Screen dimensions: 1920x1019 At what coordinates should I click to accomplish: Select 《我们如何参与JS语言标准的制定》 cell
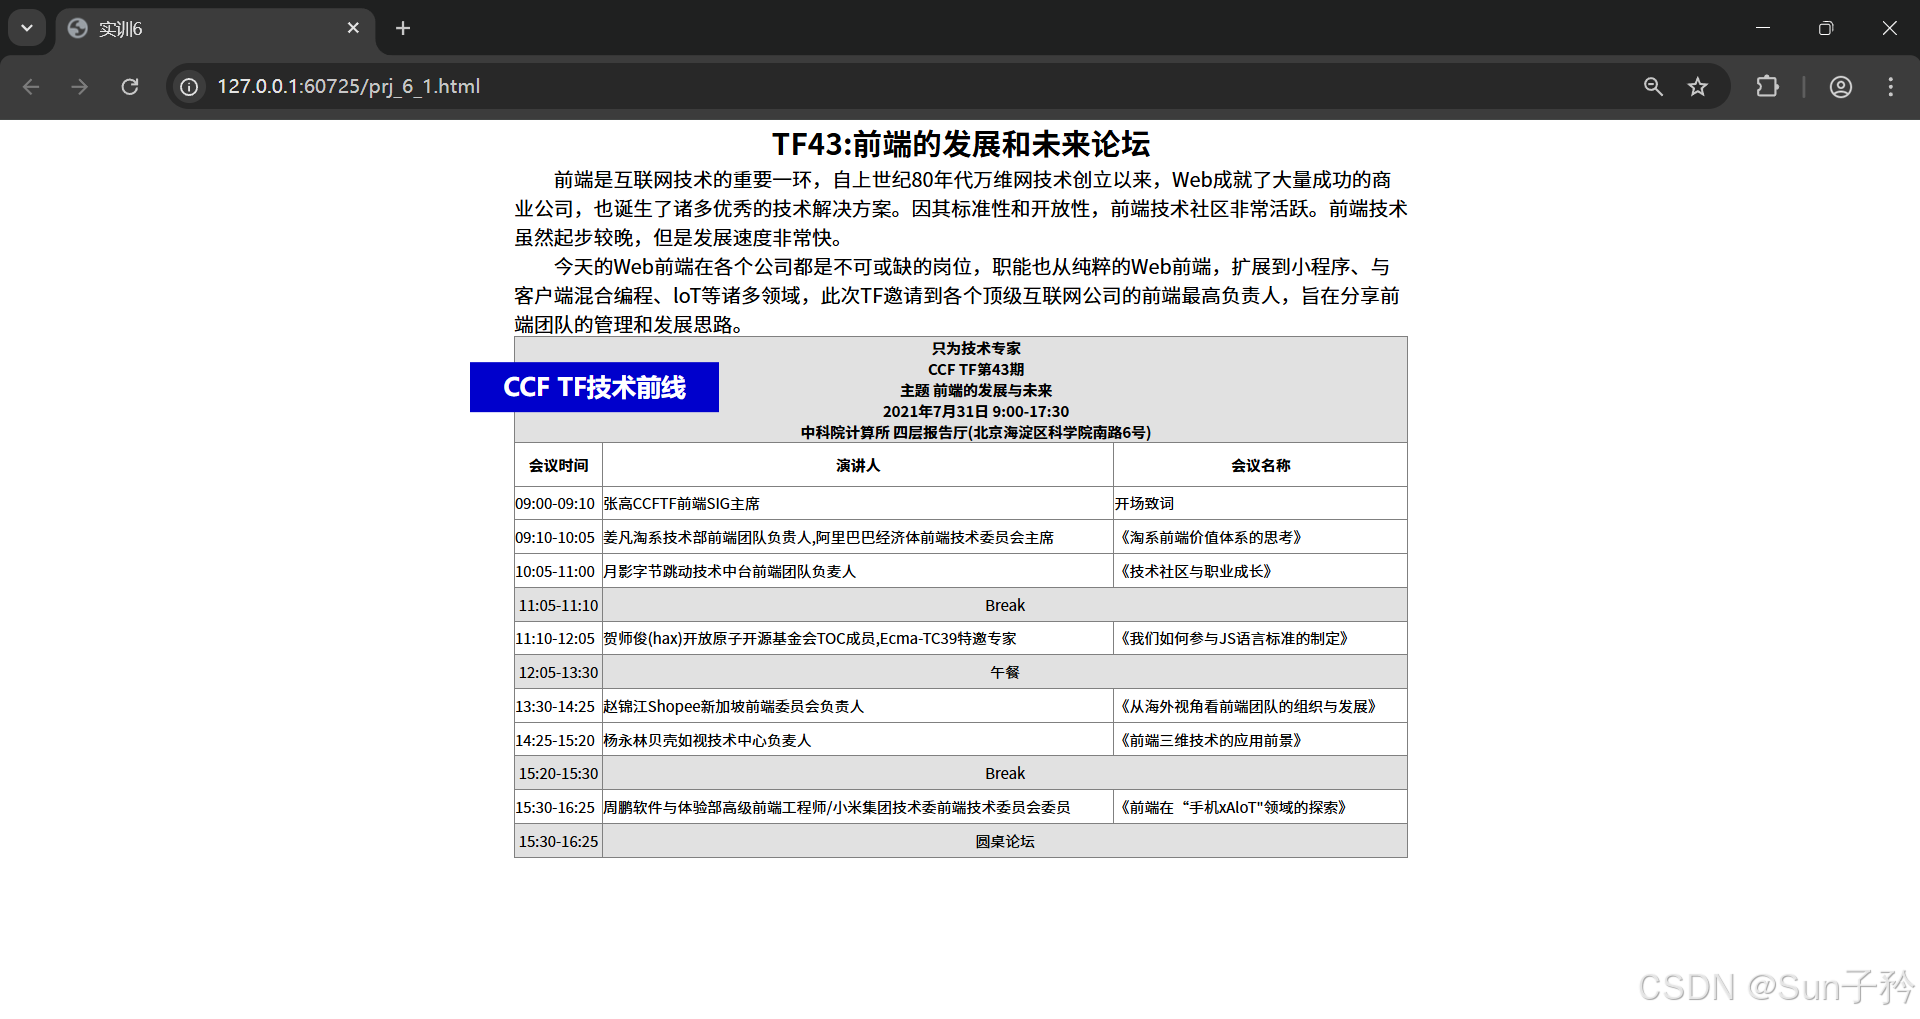tap(1260, 639)
